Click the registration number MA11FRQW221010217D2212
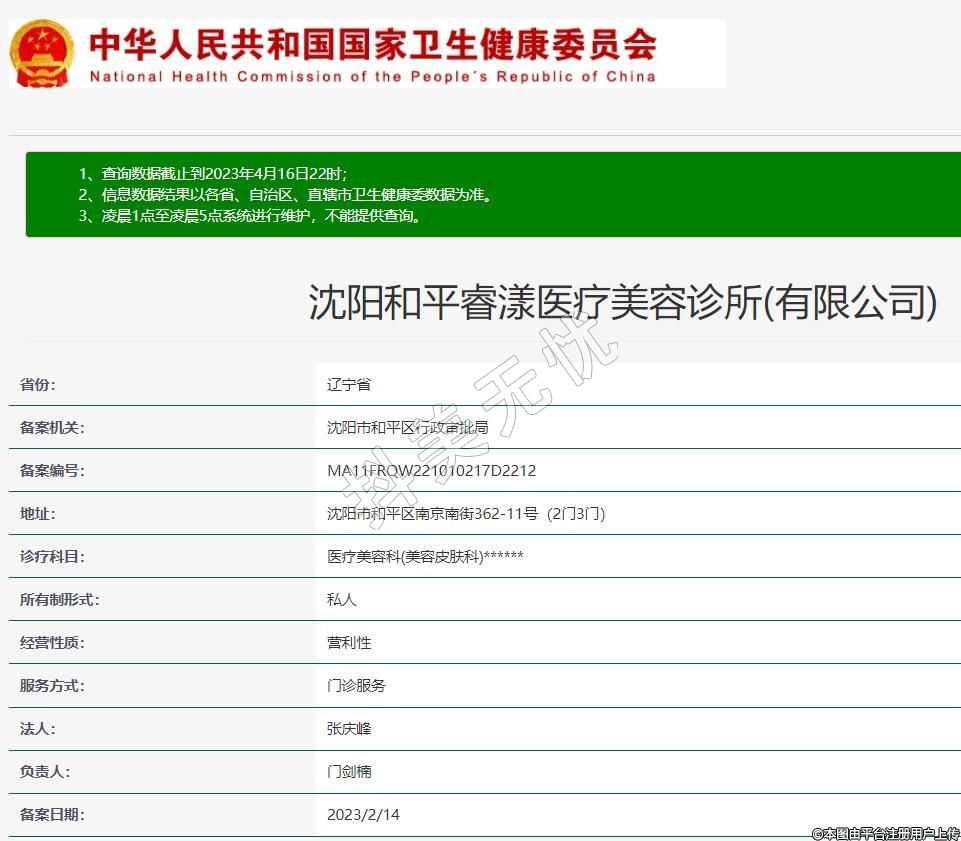Viewport: 961px width, 841px height. point(431,471)
